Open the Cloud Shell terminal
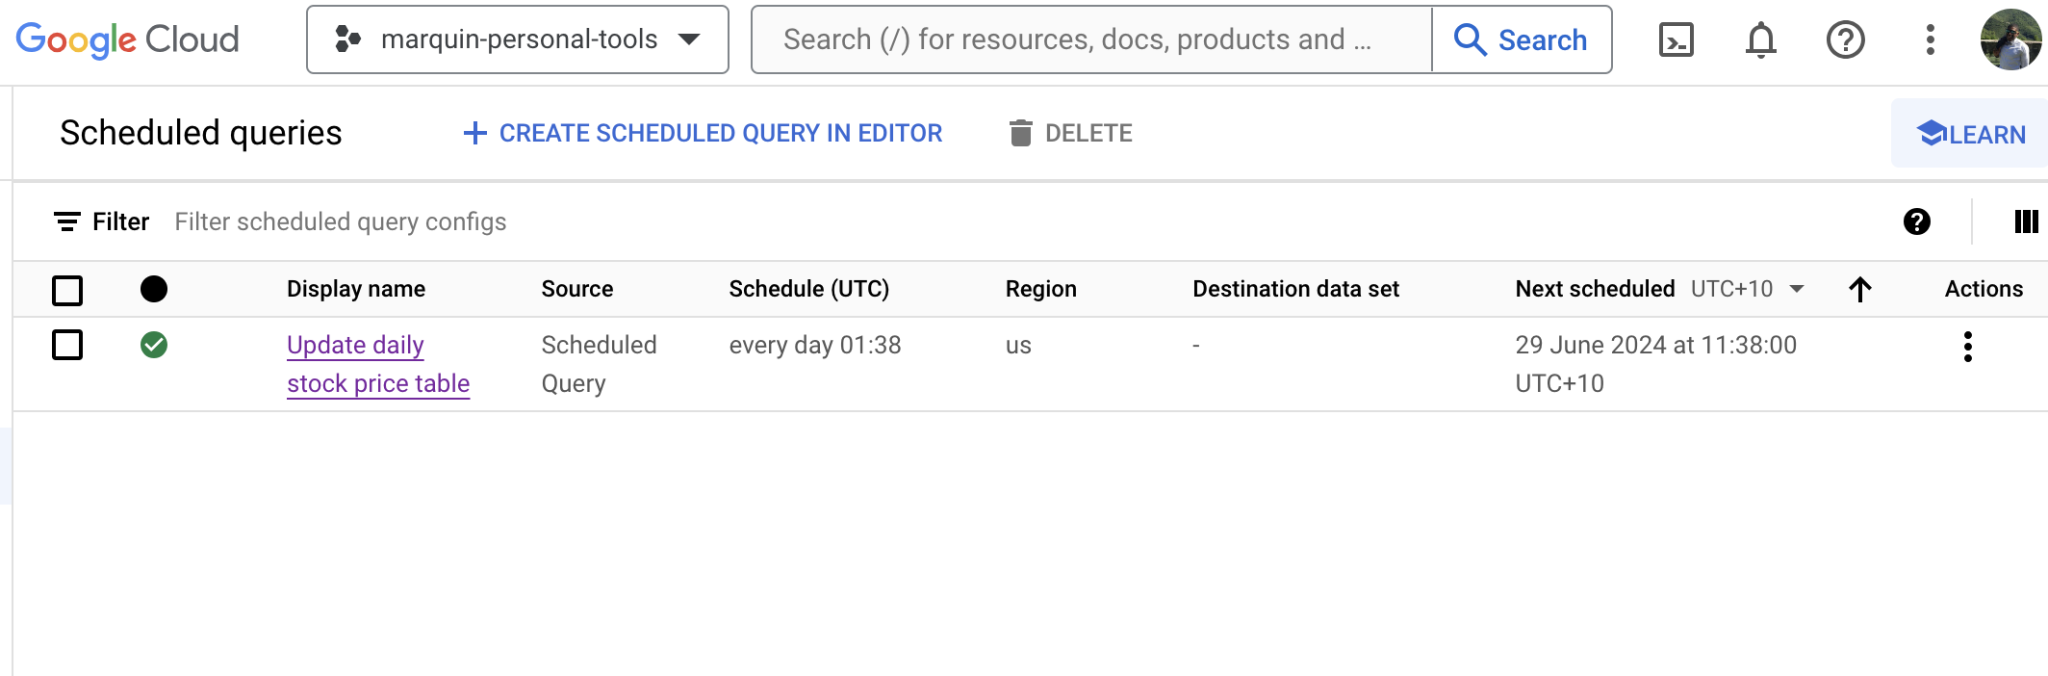 click(x=1678, y=40)
